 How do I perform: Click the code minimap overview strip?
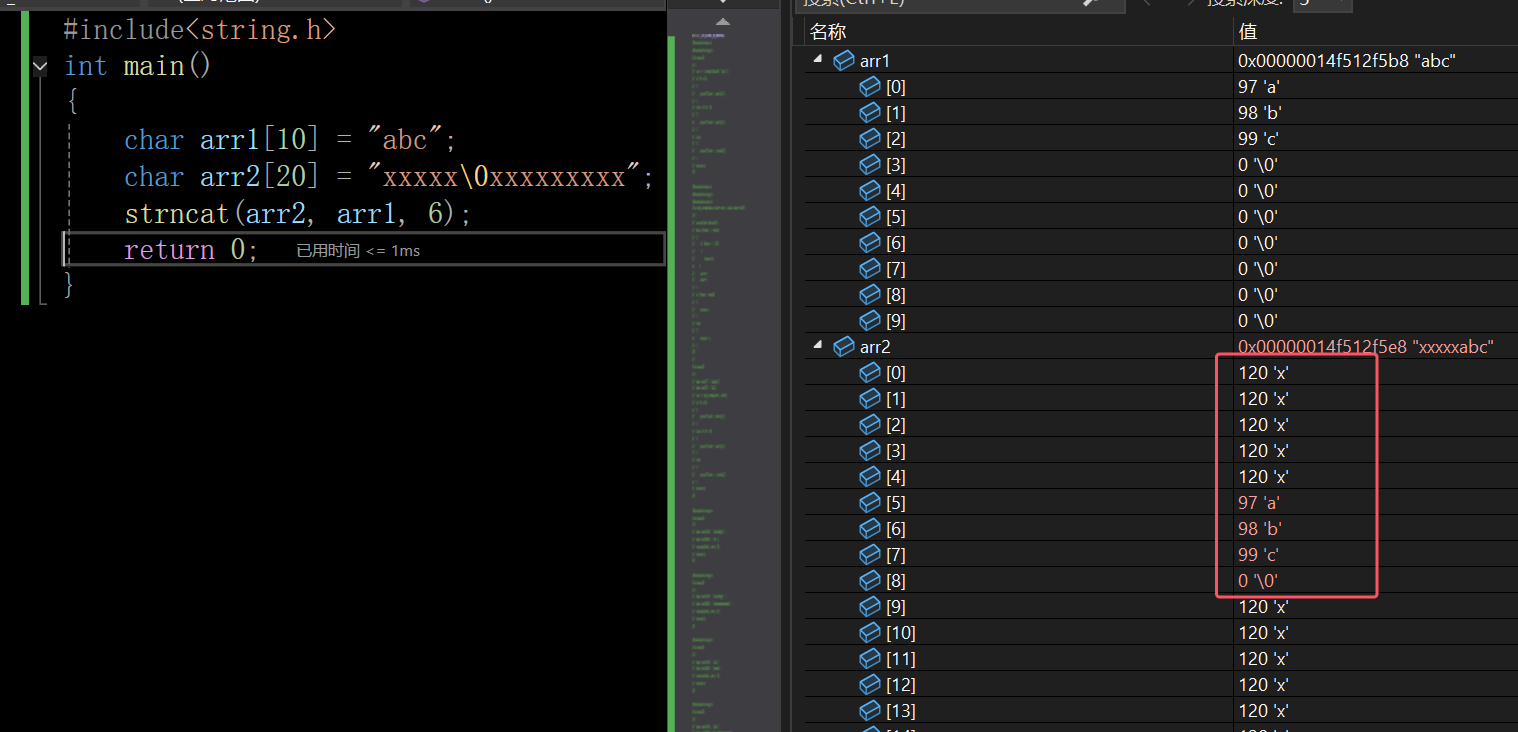(723, 380)
